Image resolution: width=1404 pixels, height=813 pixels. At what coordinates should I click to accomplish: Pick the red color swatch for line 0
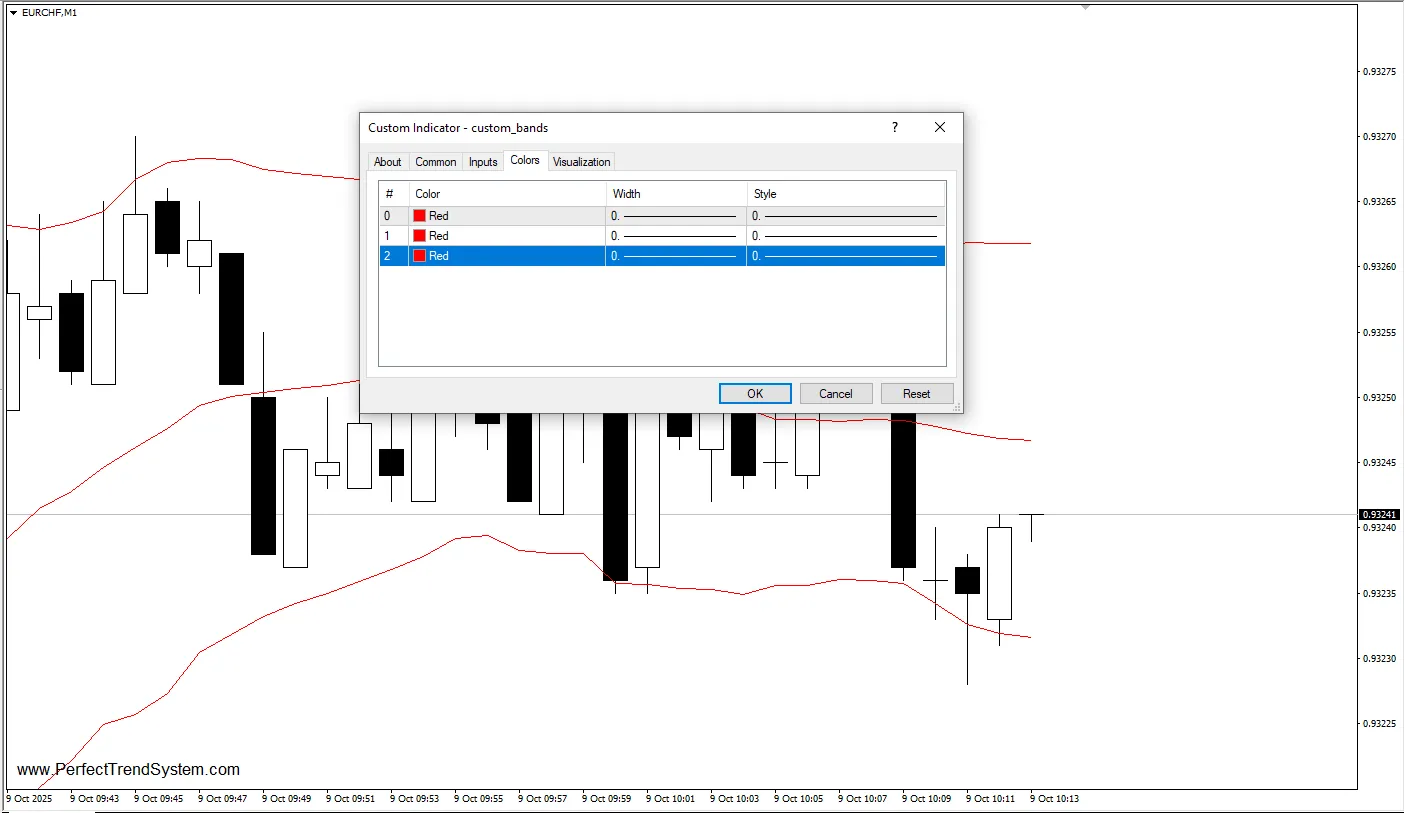click(x=420, y=216)
